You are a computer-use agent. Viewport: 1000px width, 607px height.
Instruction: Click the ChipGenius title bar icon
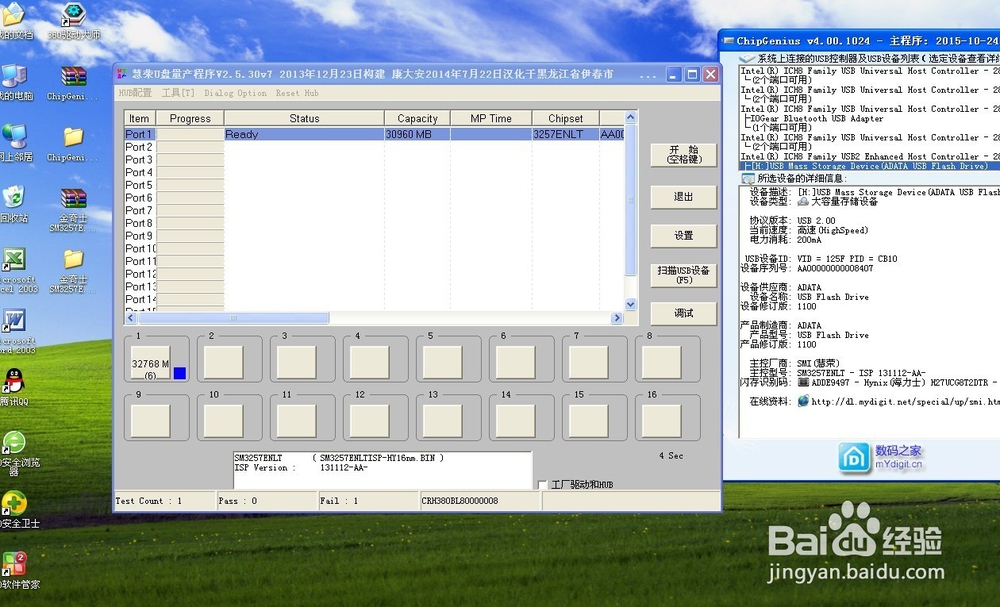pyautogui.click(x=728, y=41)
